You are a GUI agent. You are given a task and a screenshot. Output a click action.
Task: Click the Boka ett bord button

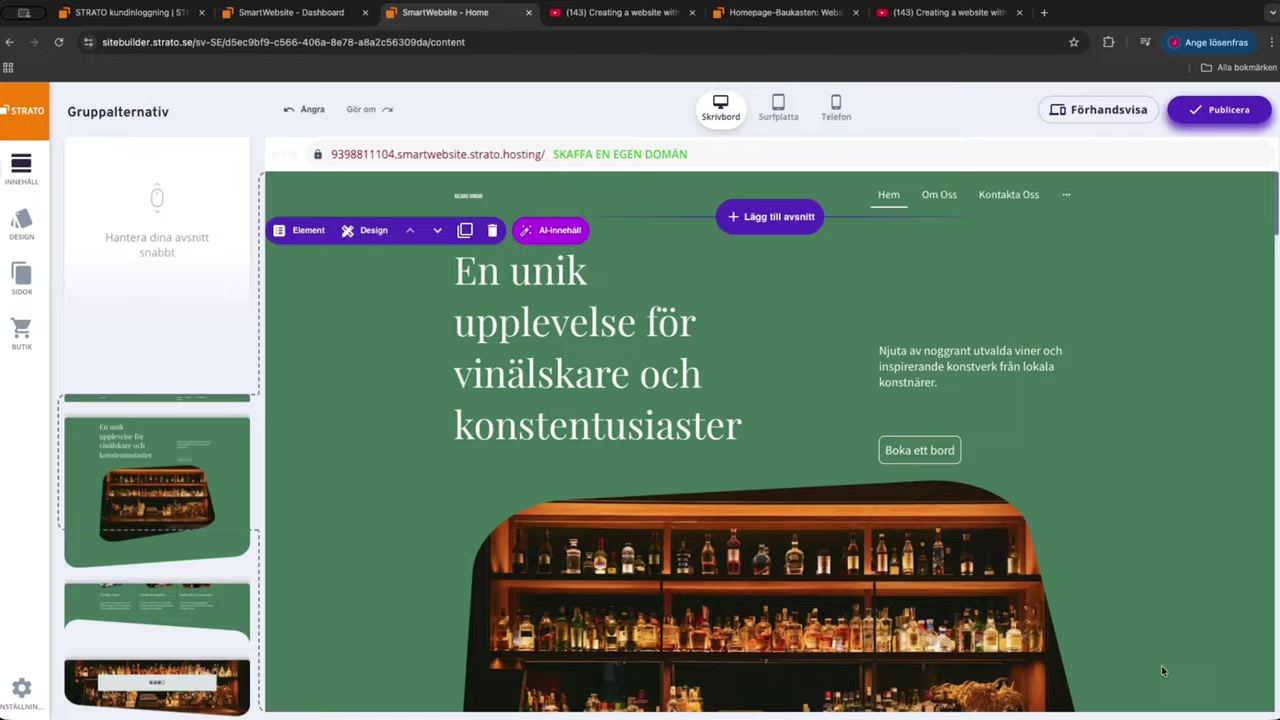tap(920, 450)
